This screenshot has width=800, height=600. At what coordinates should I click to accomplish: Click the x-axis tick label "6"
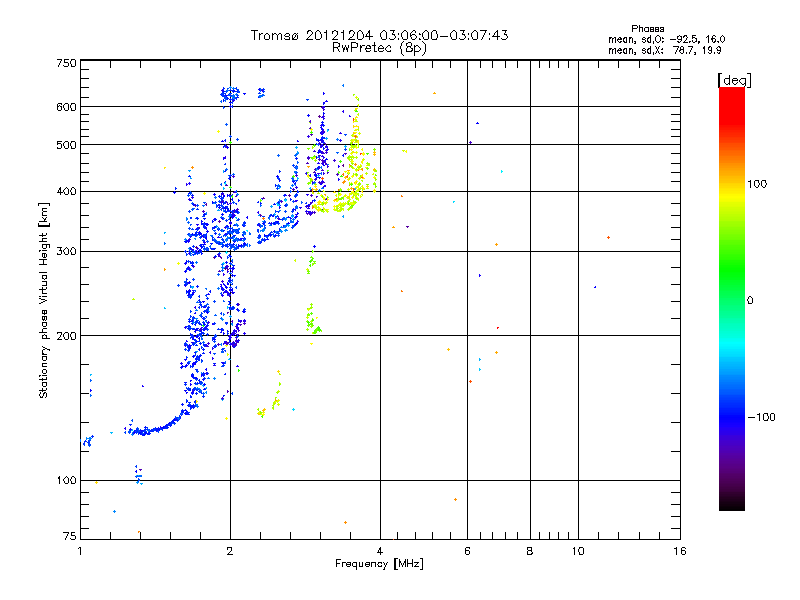pos(467,551)
